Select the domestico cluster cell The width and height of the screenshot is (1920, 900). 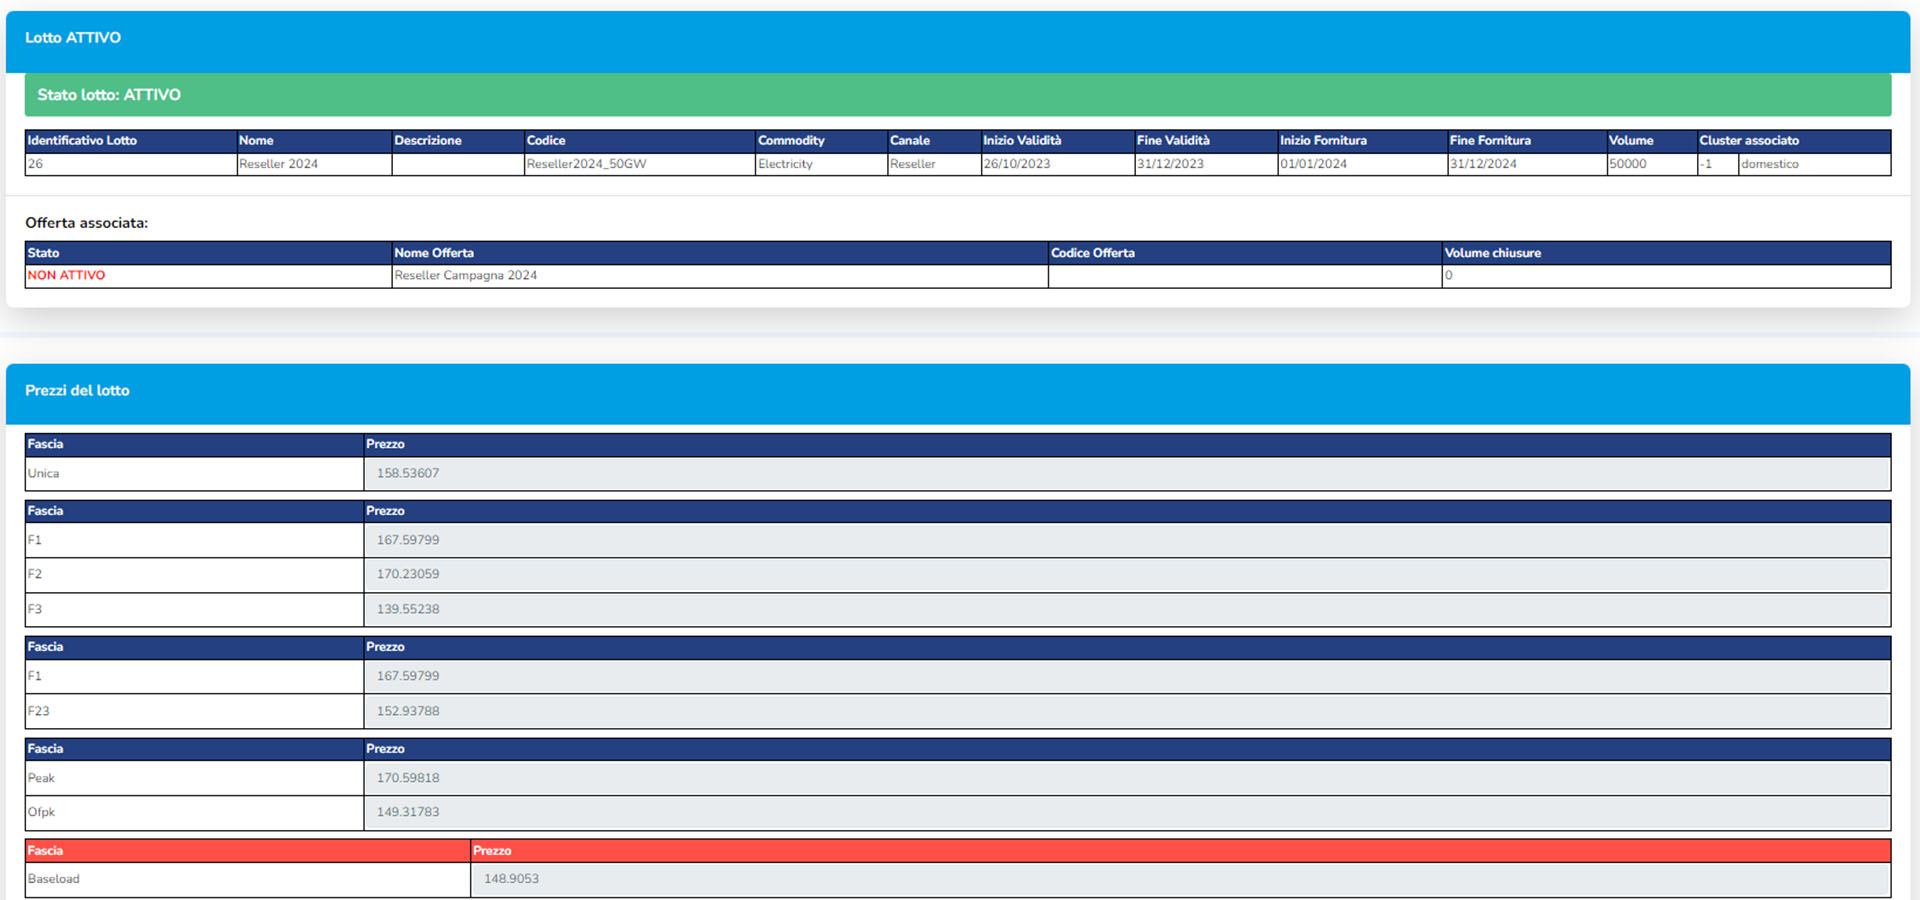pyautogui.click(x=1770, y=164)
